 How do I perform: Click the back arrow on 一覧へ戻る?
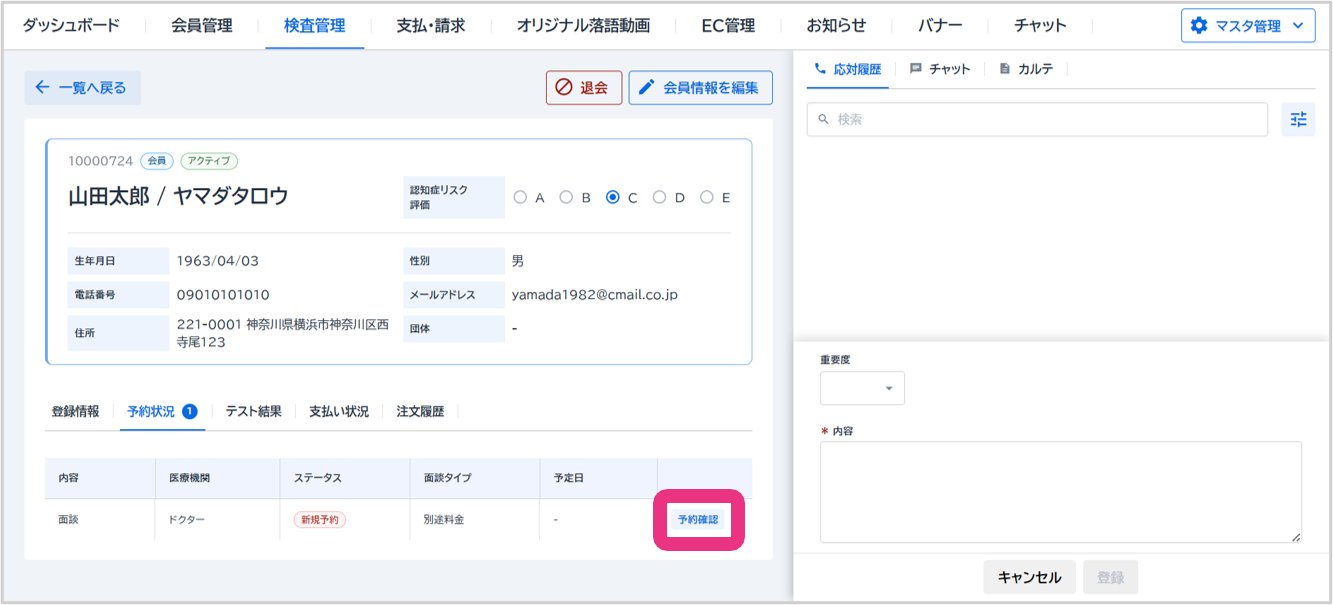42,87
